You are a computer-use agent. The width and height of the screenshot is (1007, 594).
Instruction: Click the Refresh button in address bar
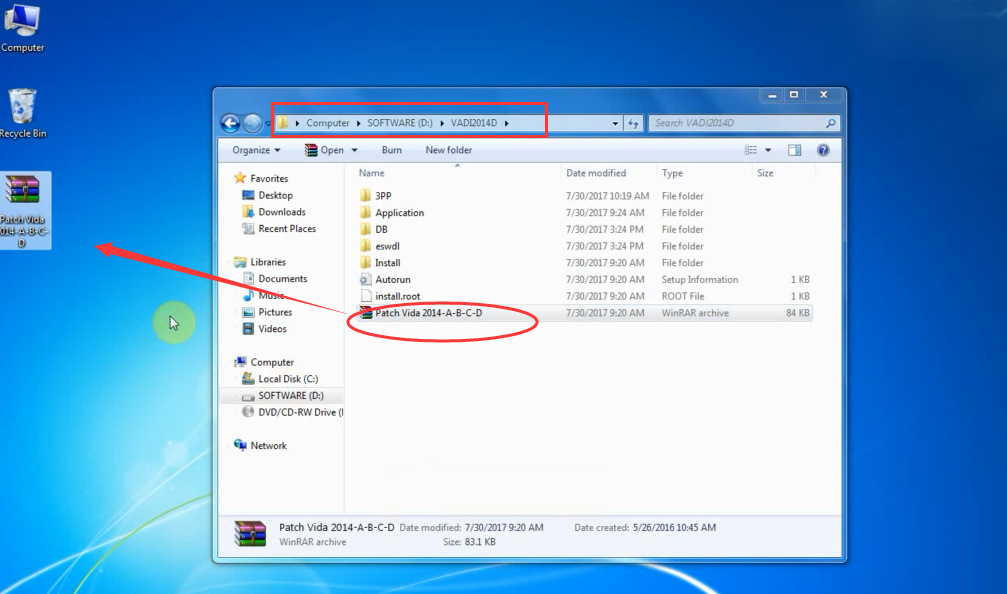(633, 123)
